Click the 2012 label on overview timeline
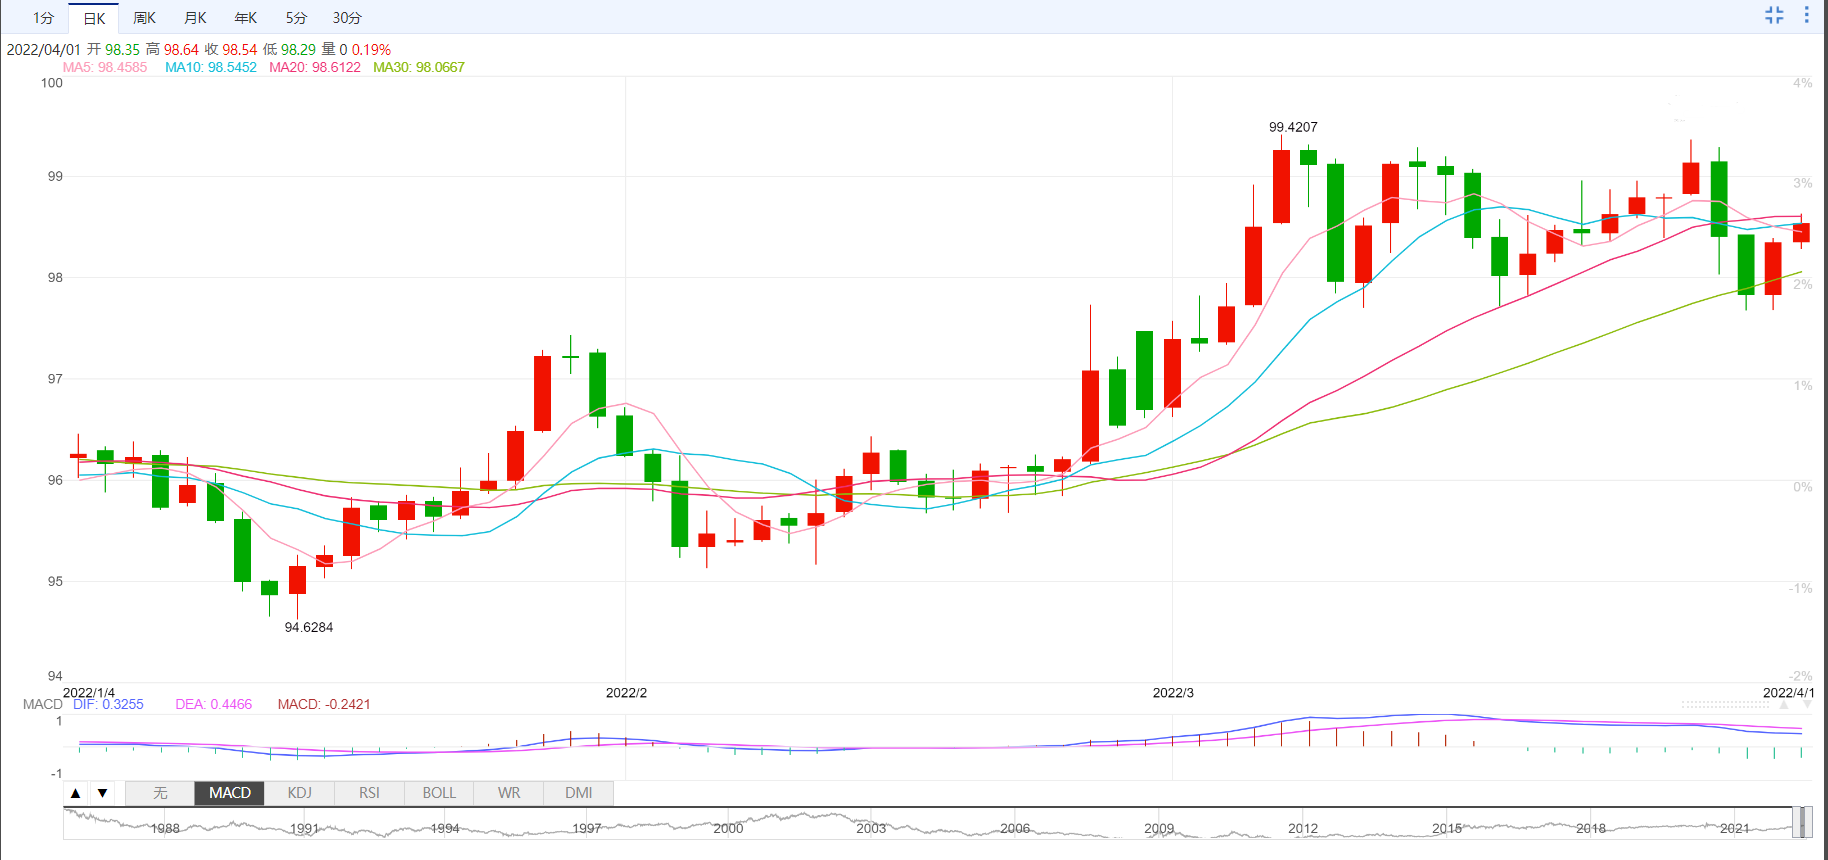The width and height of the screenshot is (1828, 860). [1303, 829]
